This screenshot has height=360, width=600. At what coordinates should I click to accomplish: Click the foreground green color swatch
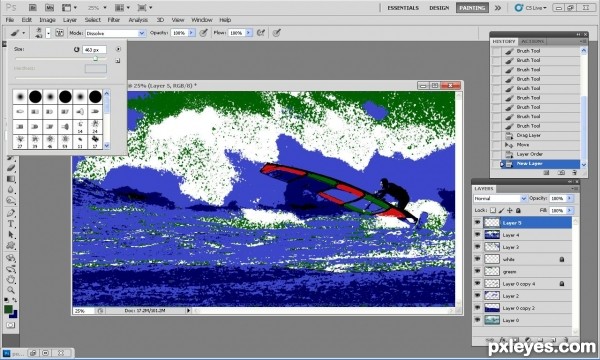(8, 309)
